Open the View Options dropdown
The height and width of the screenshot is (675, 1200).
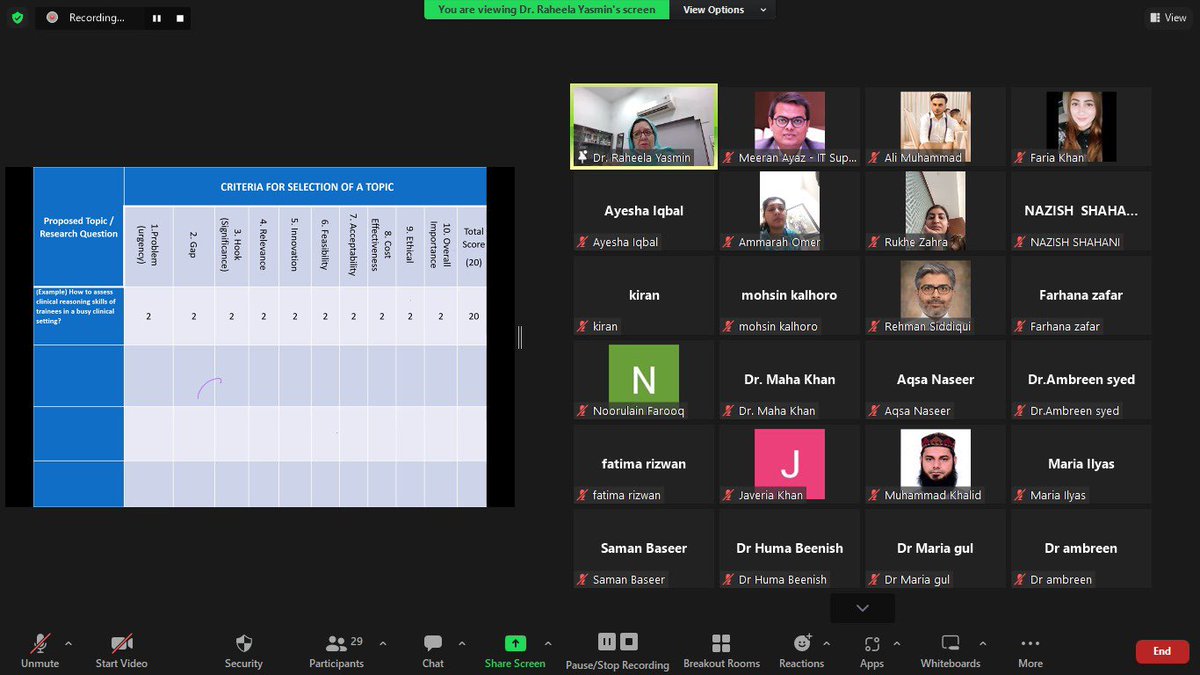coord(725,10)
